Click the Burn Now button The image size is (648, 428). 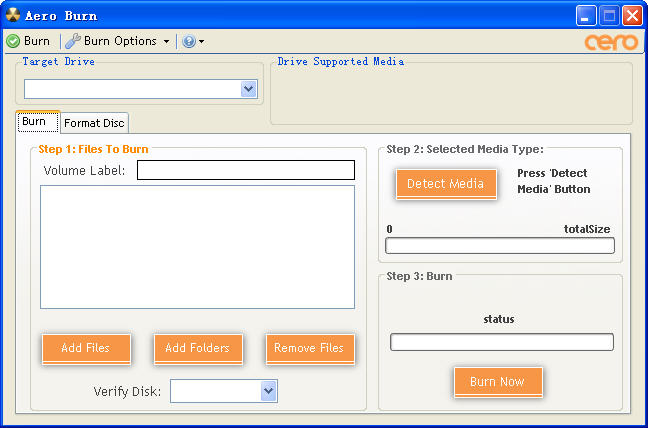498,382
